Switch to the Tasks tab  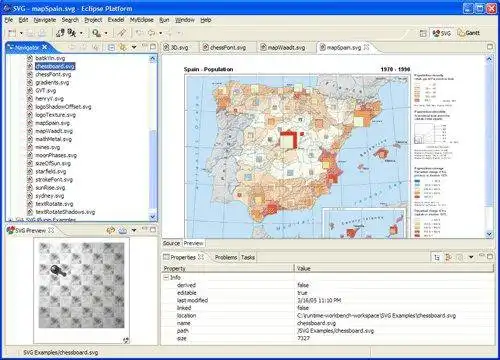click(x=248, y=257)
